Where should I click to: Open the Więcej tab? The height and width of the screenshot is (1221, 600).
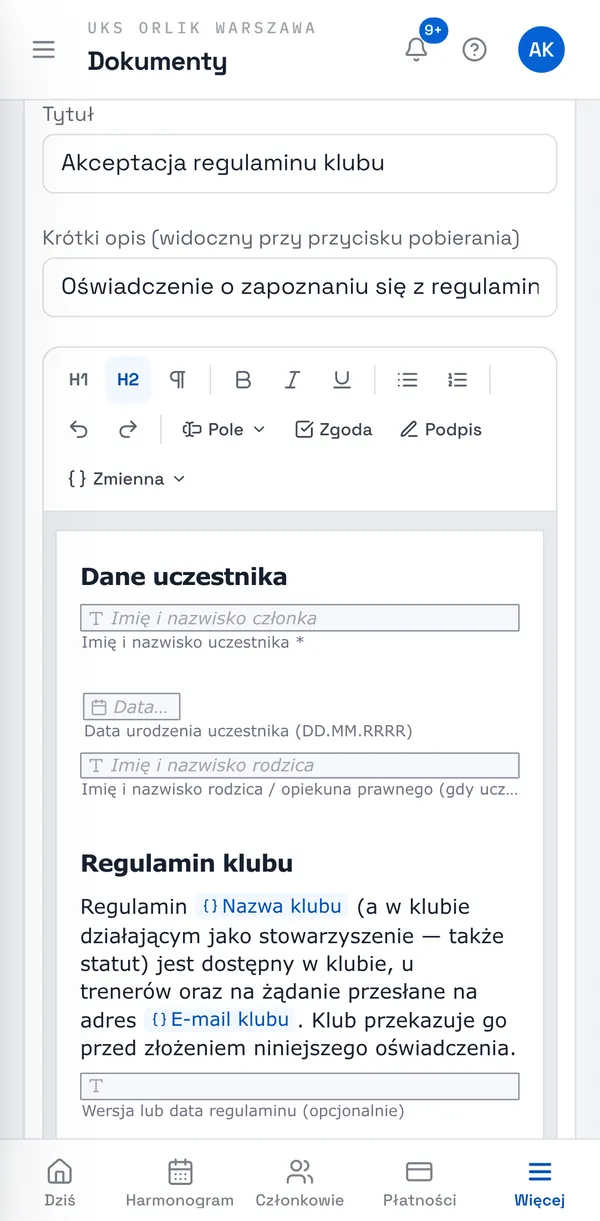click(x=540, y=1183)
